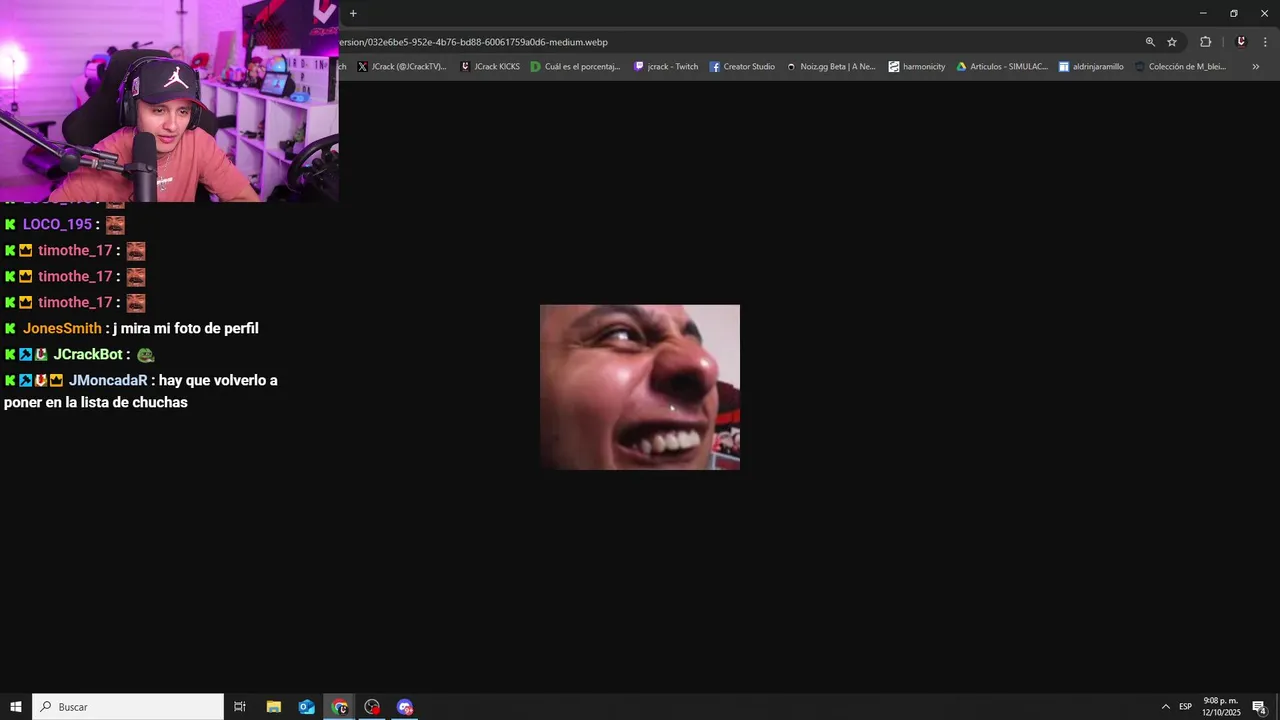Click the frog emote from JCrackBot

point(145,354)
